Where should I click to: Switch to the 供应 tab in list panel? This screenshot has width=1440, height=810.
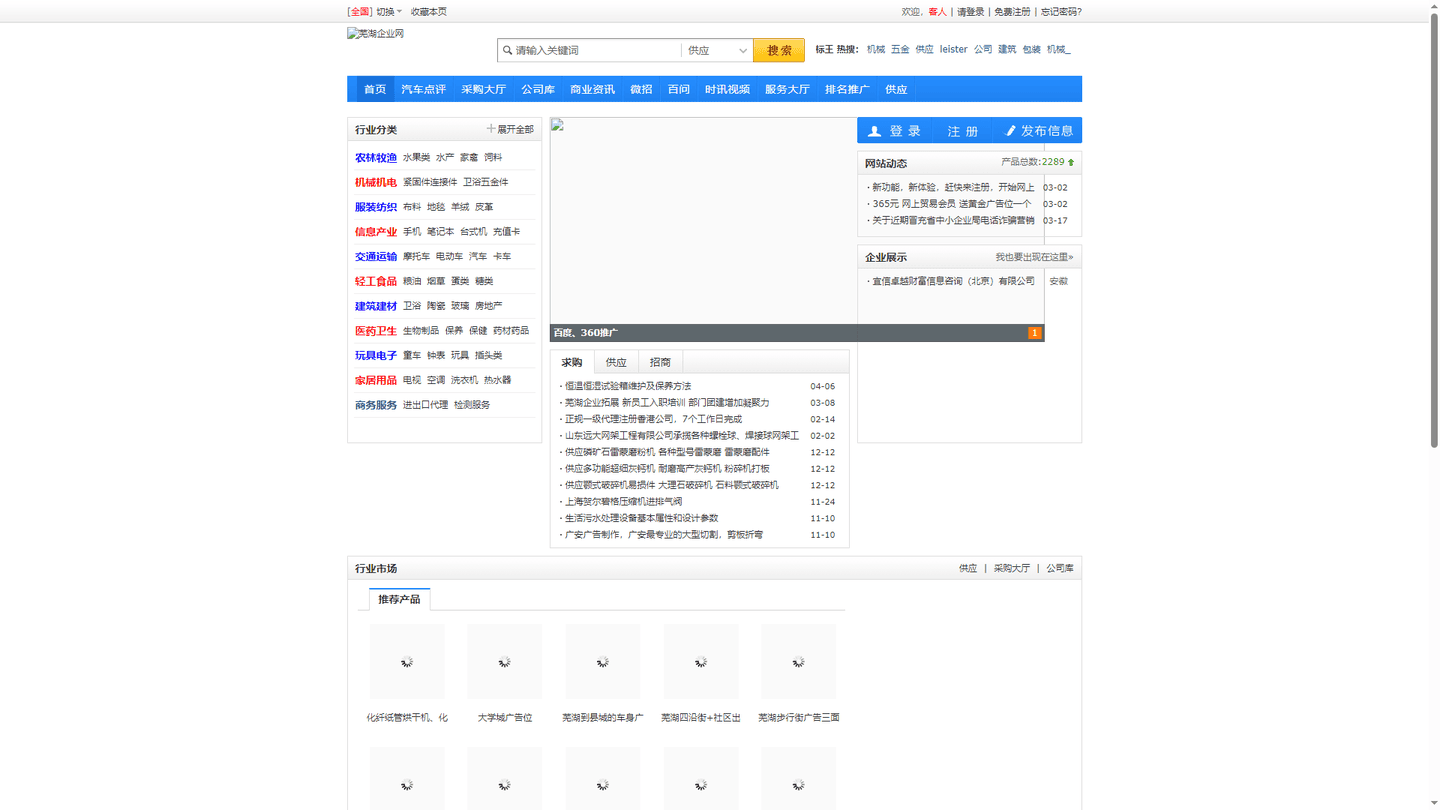616,362
